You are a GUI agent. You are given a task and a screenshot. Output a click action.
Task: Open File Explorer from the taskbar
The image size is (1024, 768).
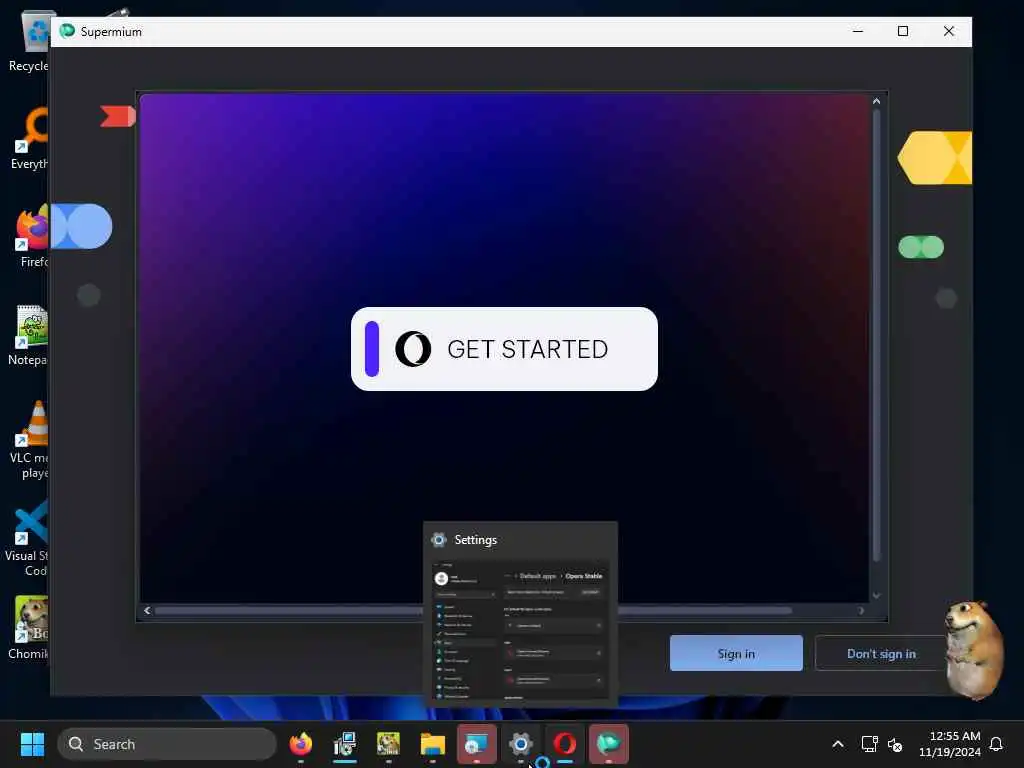(432, 744)
